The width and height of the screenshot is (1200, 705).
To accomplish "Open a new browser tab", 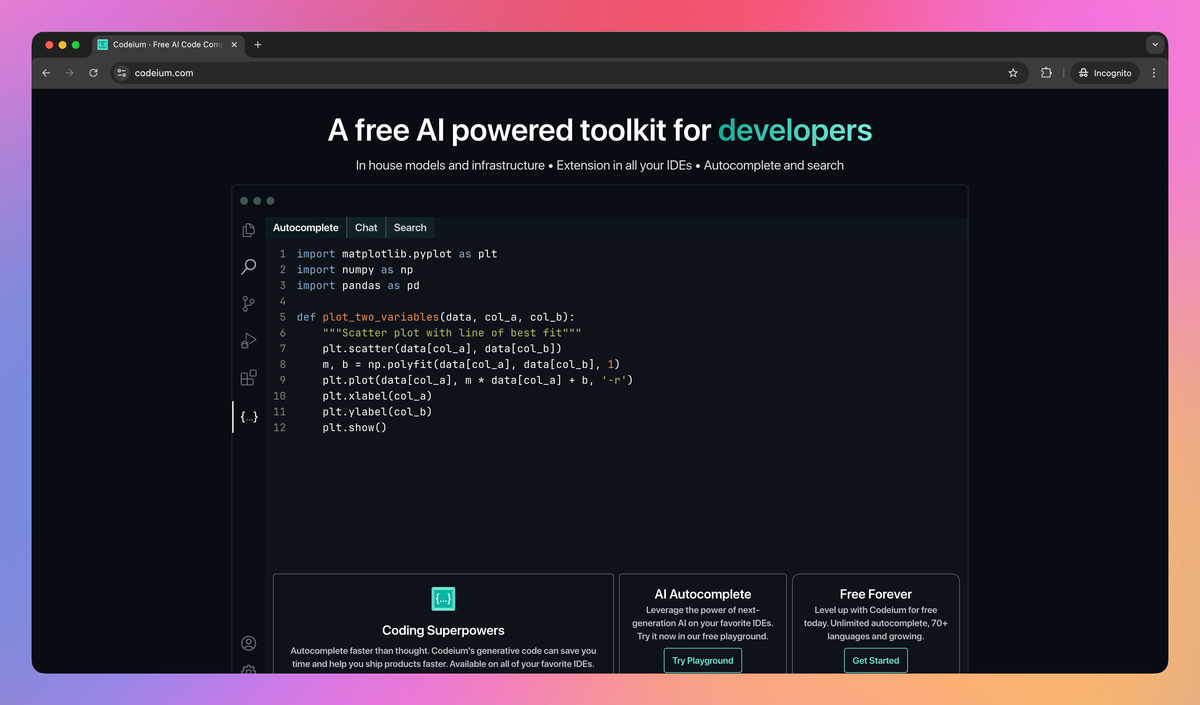I will click(x=258, y=45).
